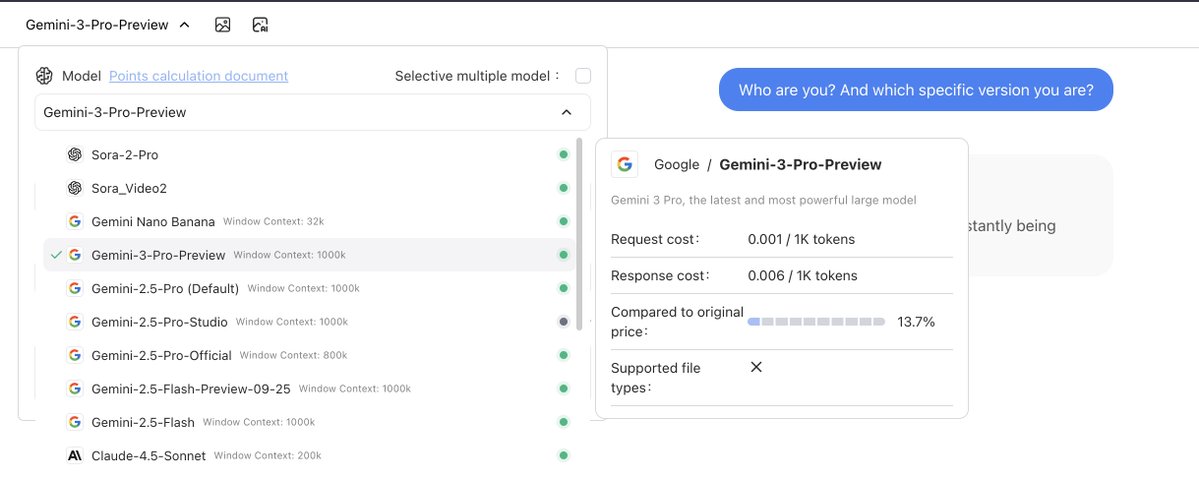Select the Sora_Video2 model
This screenshot has height=478, width=1199.
point(312,188)
